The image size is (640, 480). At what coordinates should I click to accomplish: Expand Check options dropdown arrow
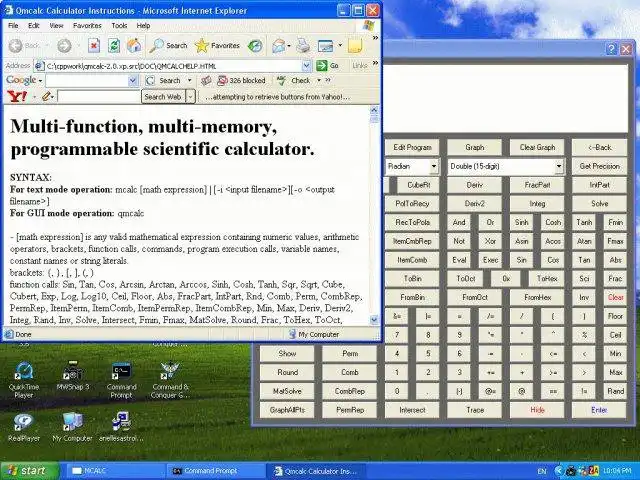319,80
